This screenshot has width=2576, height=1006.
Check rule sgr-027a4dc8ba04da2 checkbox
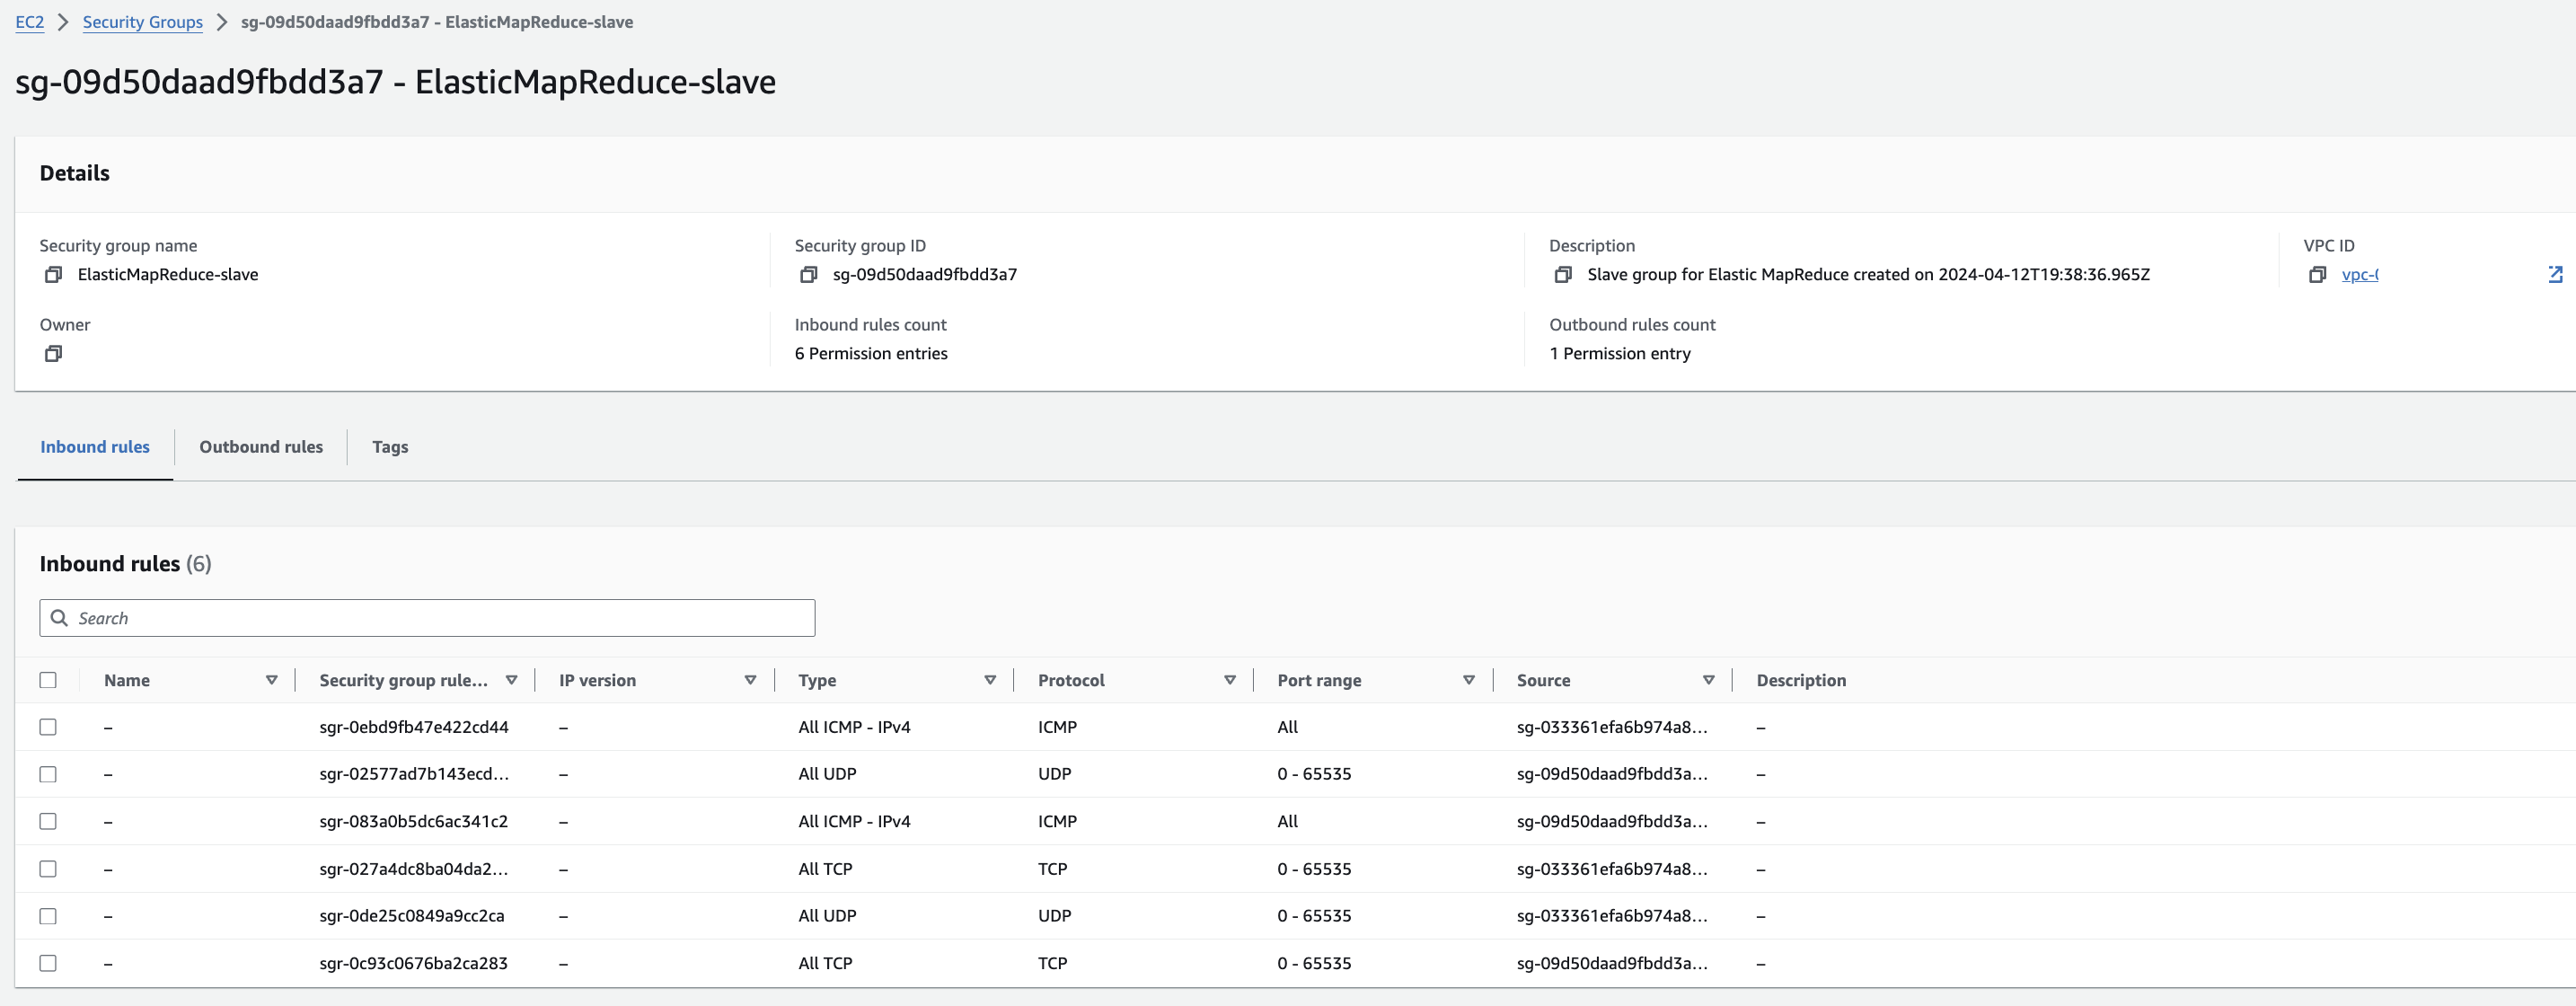click(48, 869)
